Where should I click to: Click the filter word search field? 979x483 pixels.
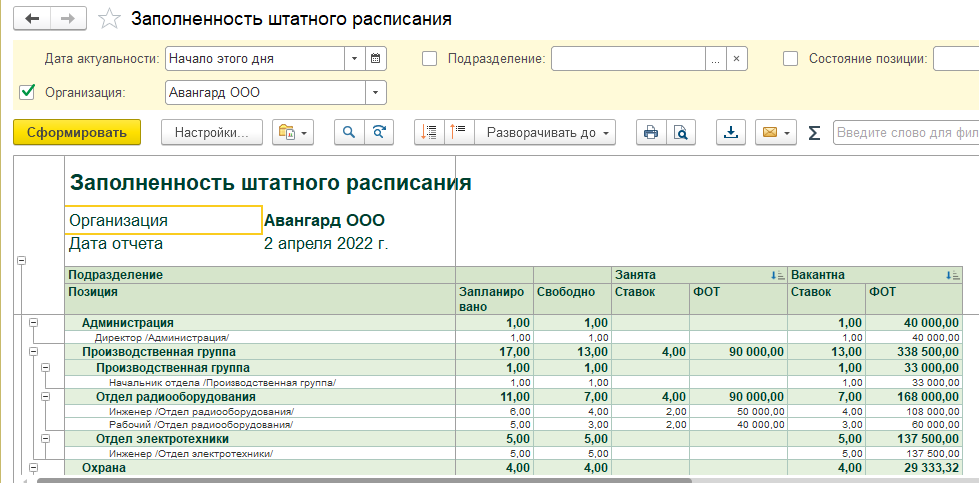tap(905, 132)
